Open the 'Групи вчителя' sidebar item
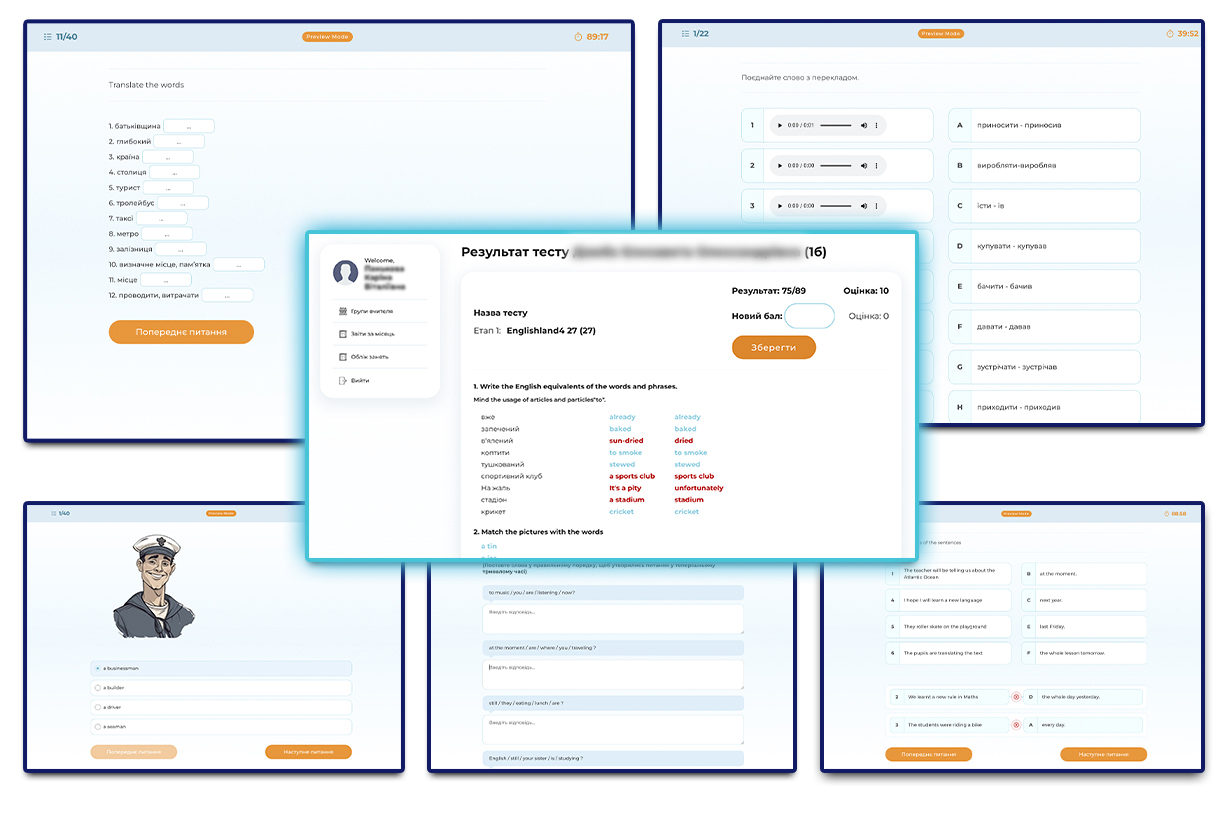The image size is (1224, 816). (x=365, y=311)
